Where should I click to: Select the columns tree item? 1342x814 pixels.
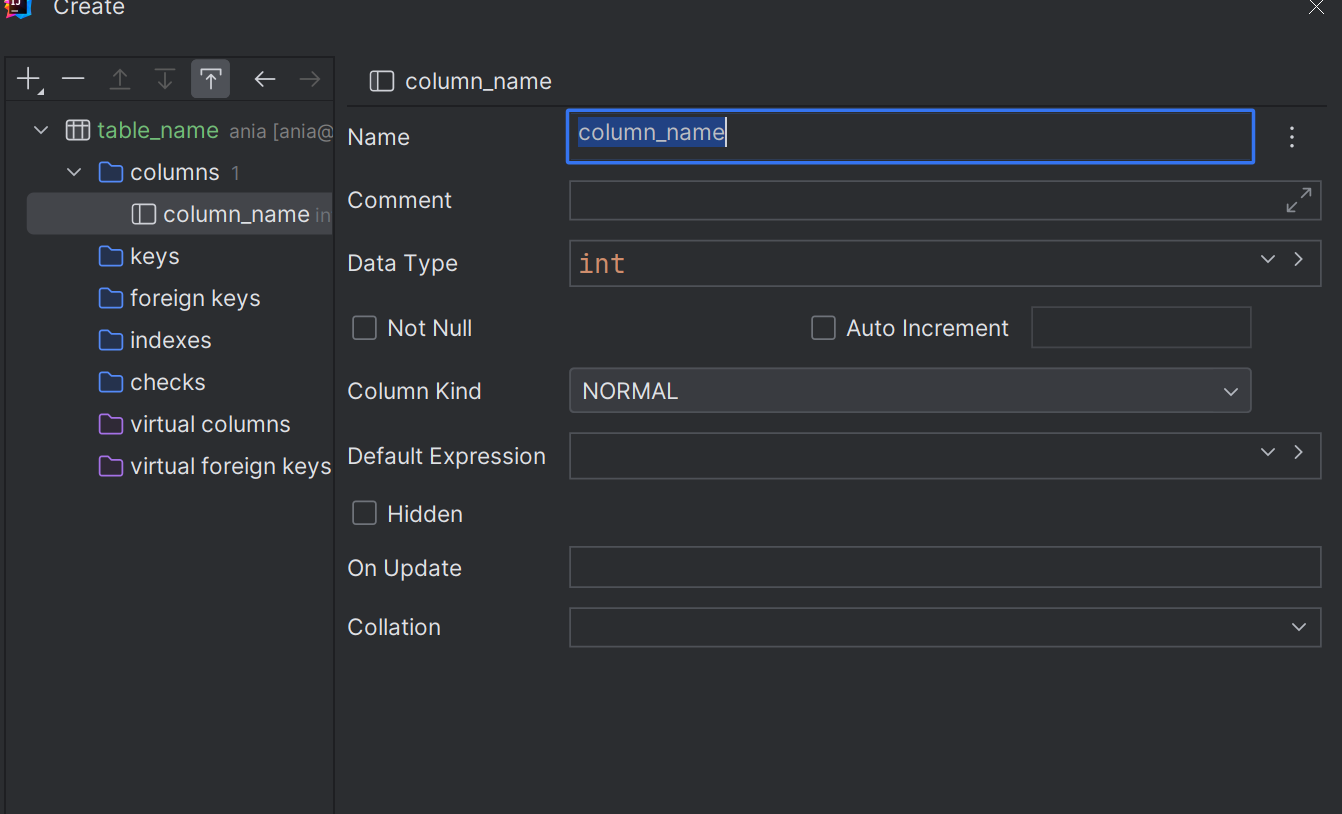click(175, 172)
